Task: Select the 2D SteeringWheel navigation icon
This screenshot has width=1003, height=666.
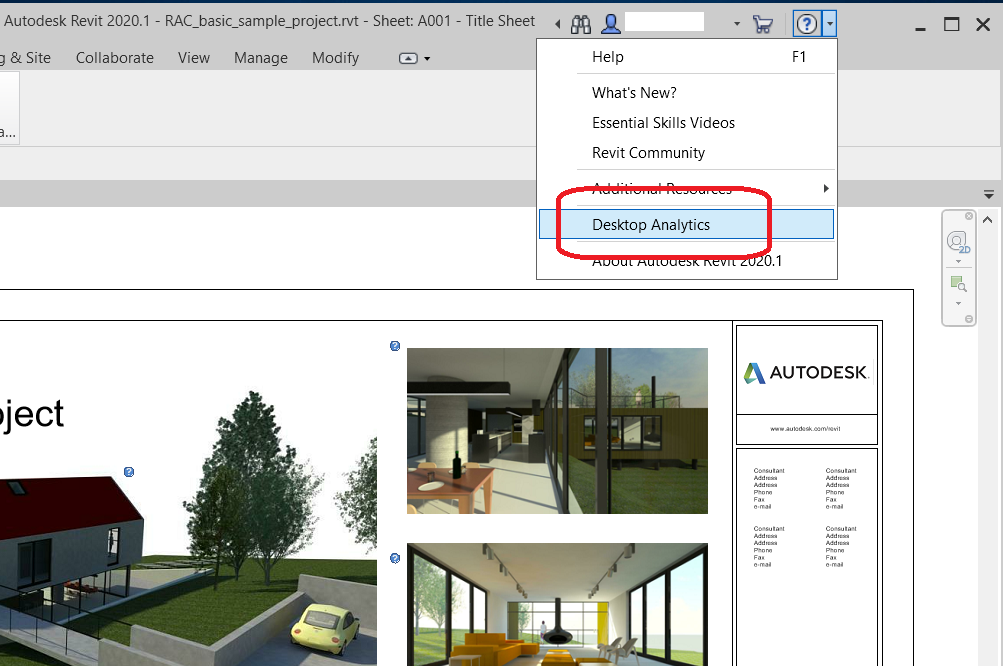Action: [957, 240]
